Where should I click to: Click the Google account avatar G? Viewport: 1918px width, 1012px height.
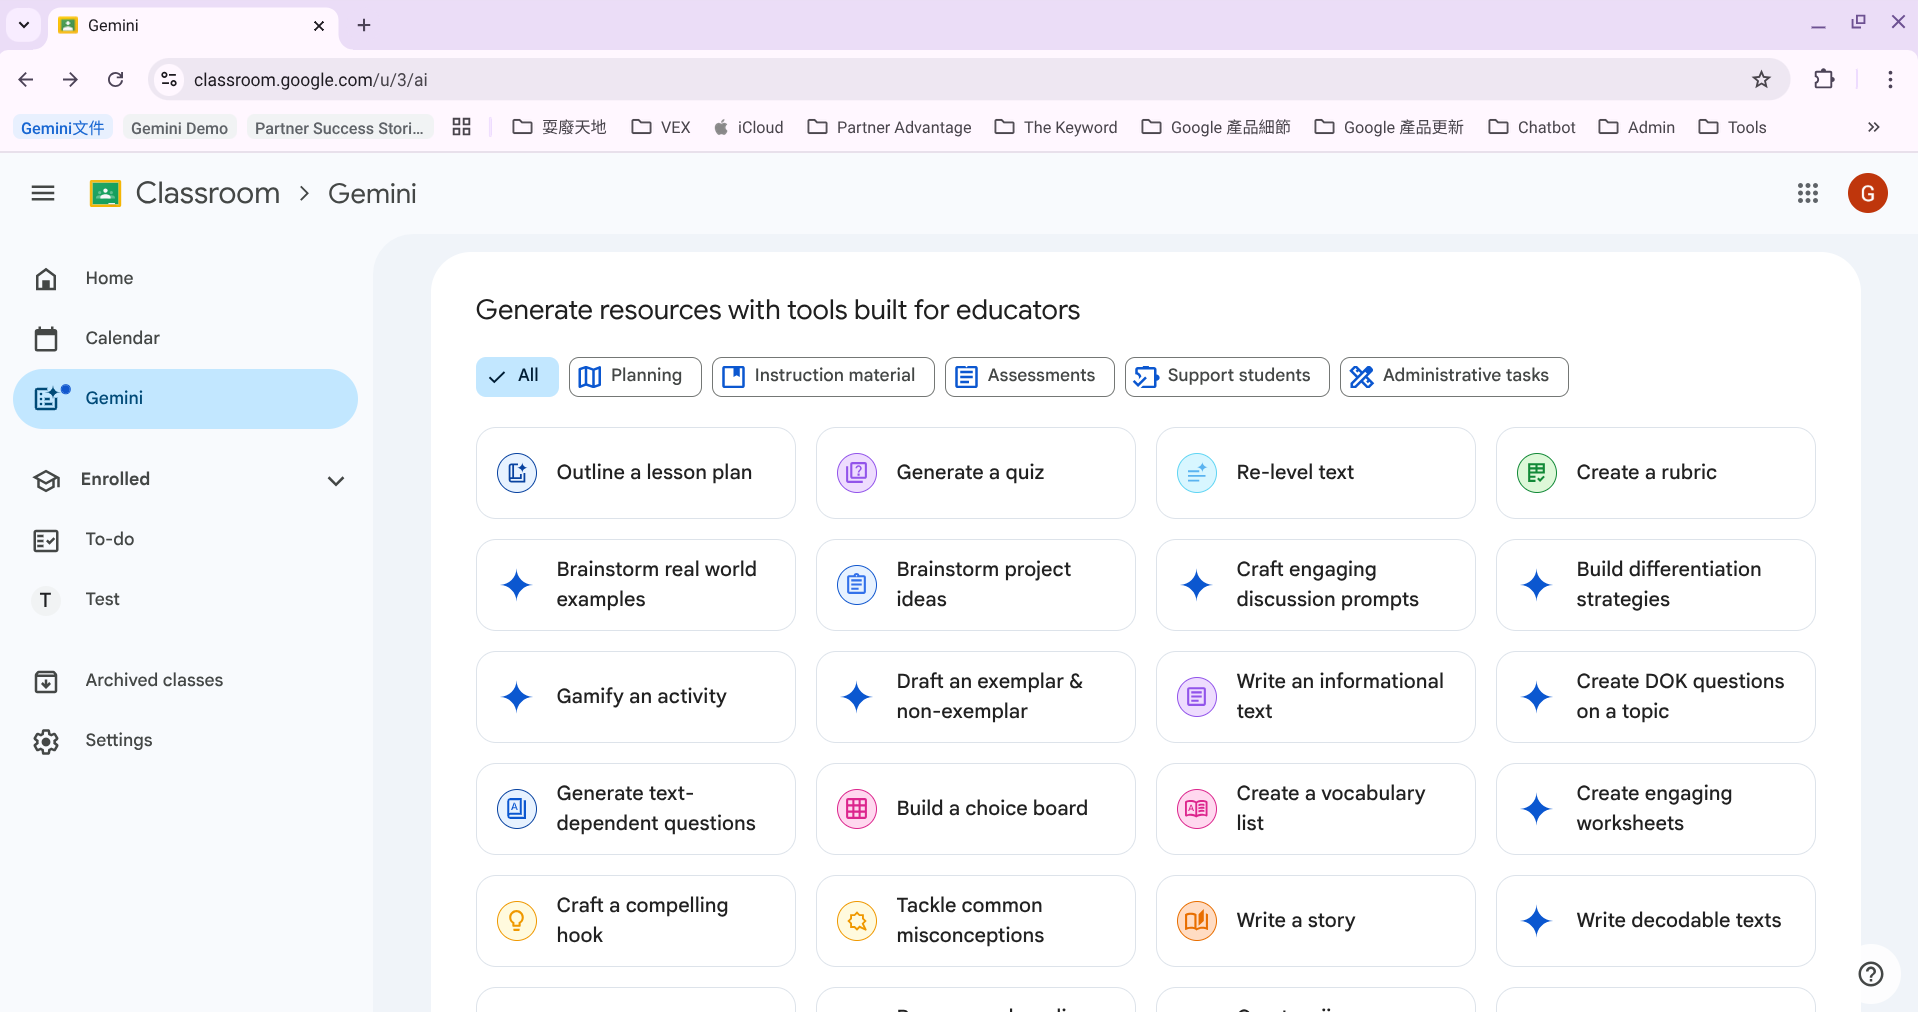tap(1867, 193)
